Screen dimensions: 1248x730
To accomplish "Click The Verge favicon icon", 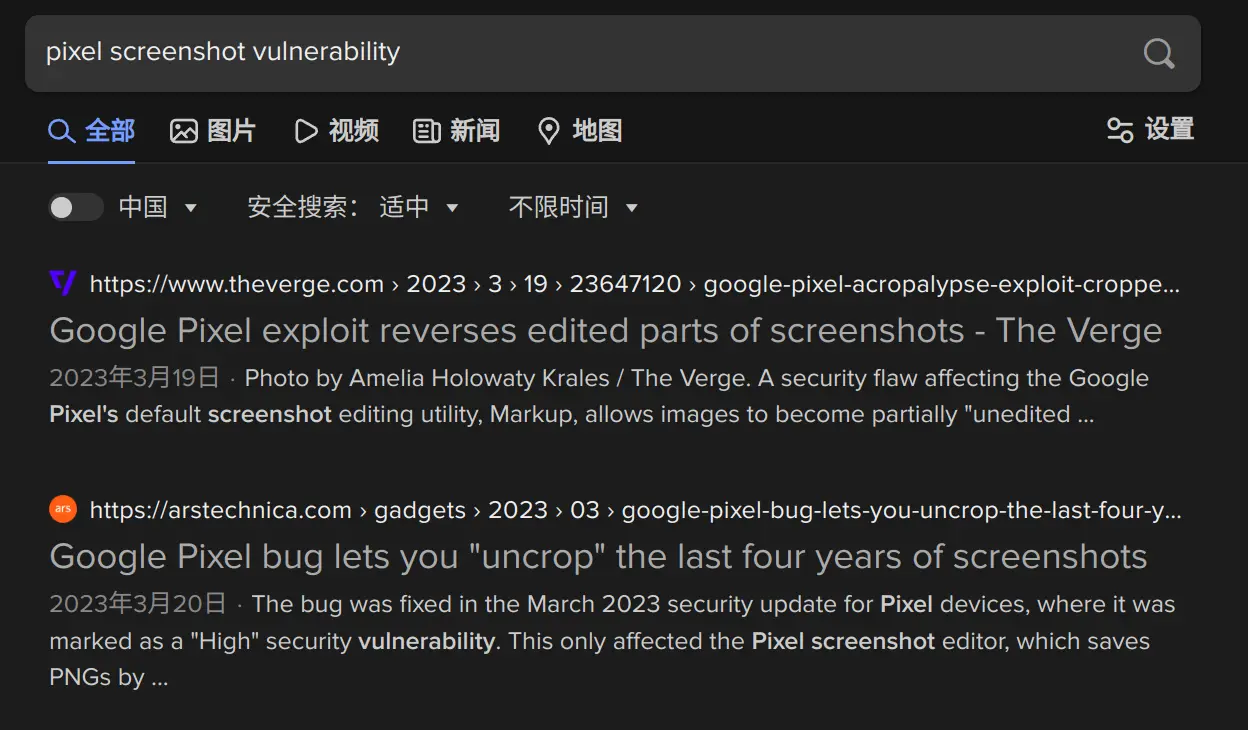I will click(63, 283).
